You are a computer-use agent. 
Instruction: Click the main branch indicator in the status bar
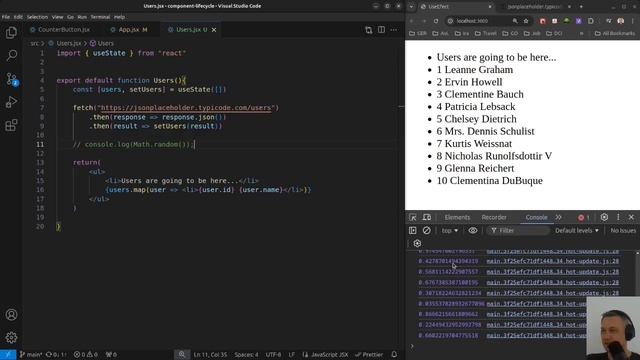point(31,355)
